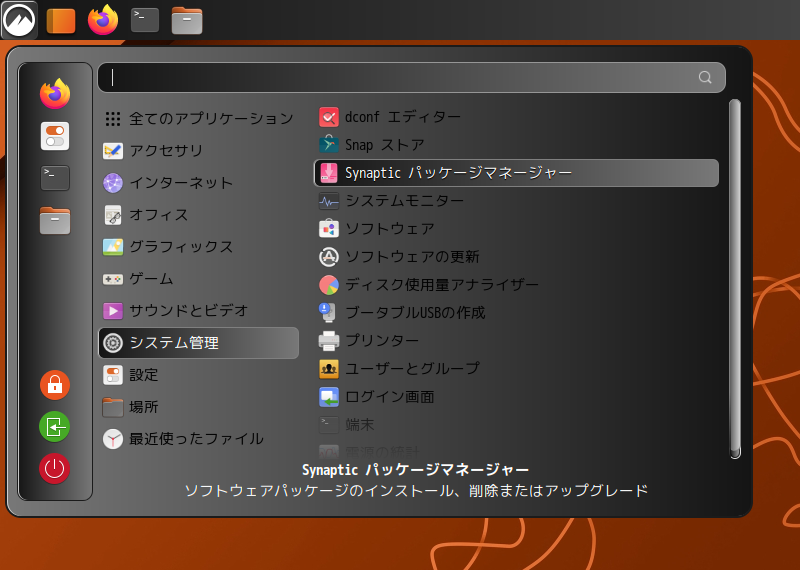This screenshot has width=800, height=570.
Task: Launch ソフトウェアの更新
Action: [516, 257]
